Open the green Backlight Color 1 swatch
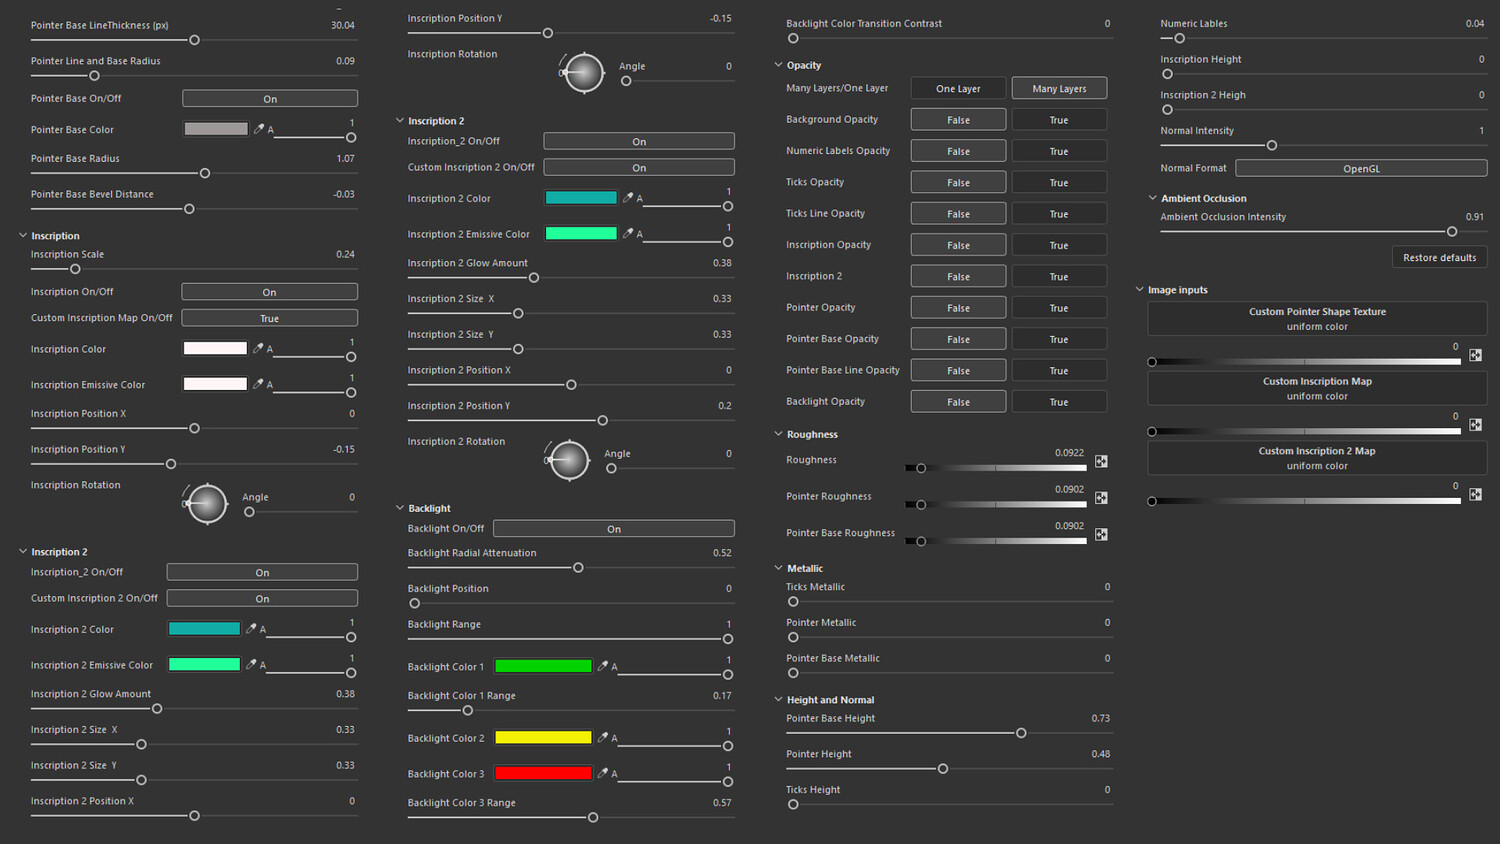1500x844 pixels. coord(543,666)
